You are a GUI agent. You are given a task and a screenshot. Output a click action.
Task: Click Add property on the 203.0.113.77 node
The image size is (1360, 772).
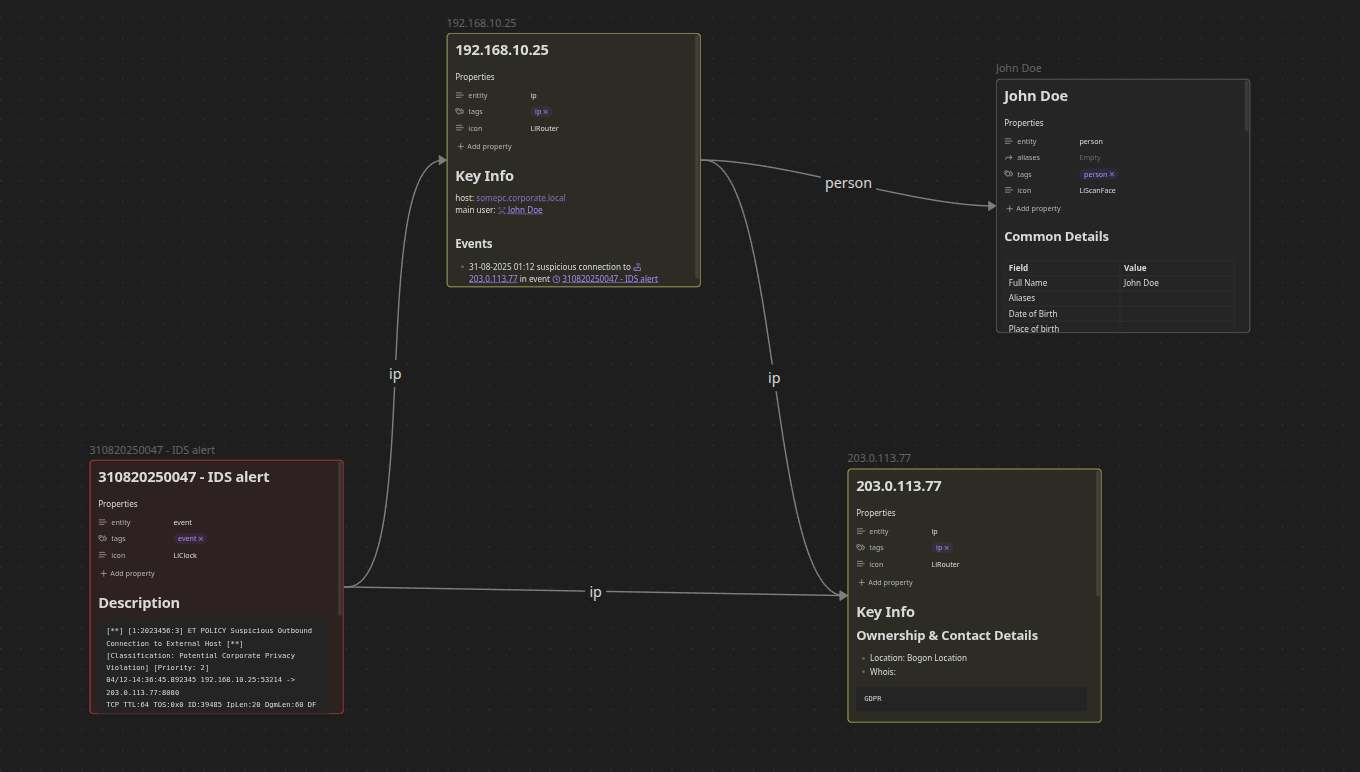tap(885, 582)
